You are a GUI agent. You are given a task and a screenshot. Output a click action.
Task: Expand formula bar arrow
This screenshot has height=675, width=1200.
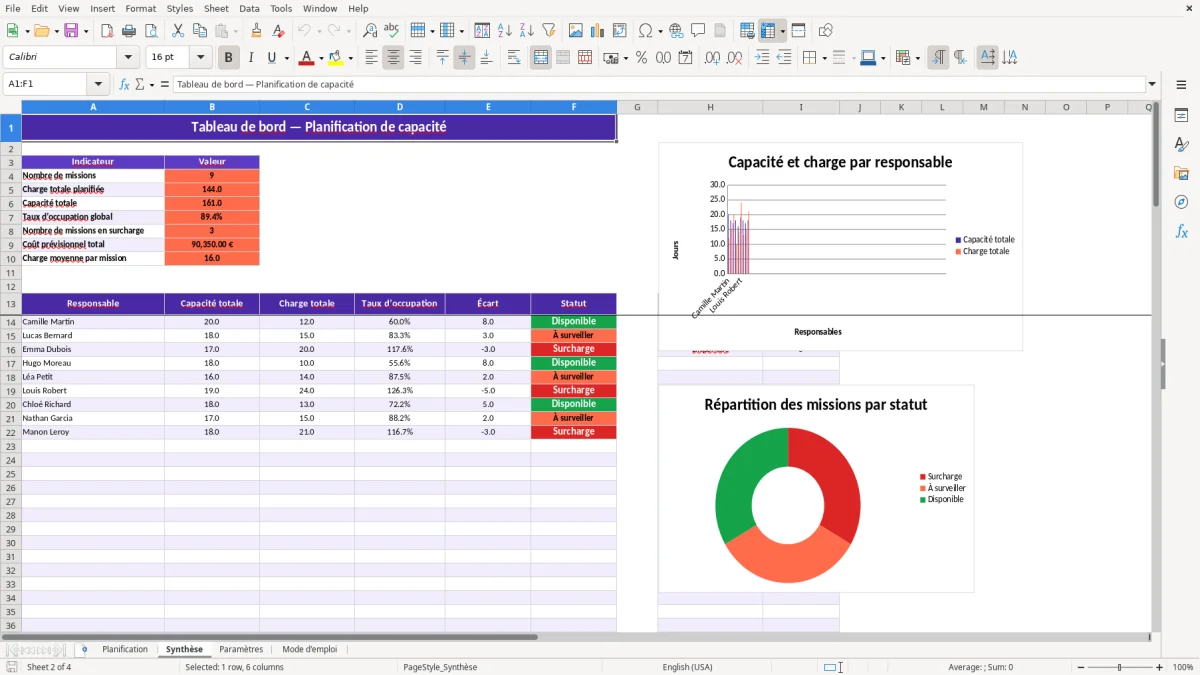tap(1152, 84)
